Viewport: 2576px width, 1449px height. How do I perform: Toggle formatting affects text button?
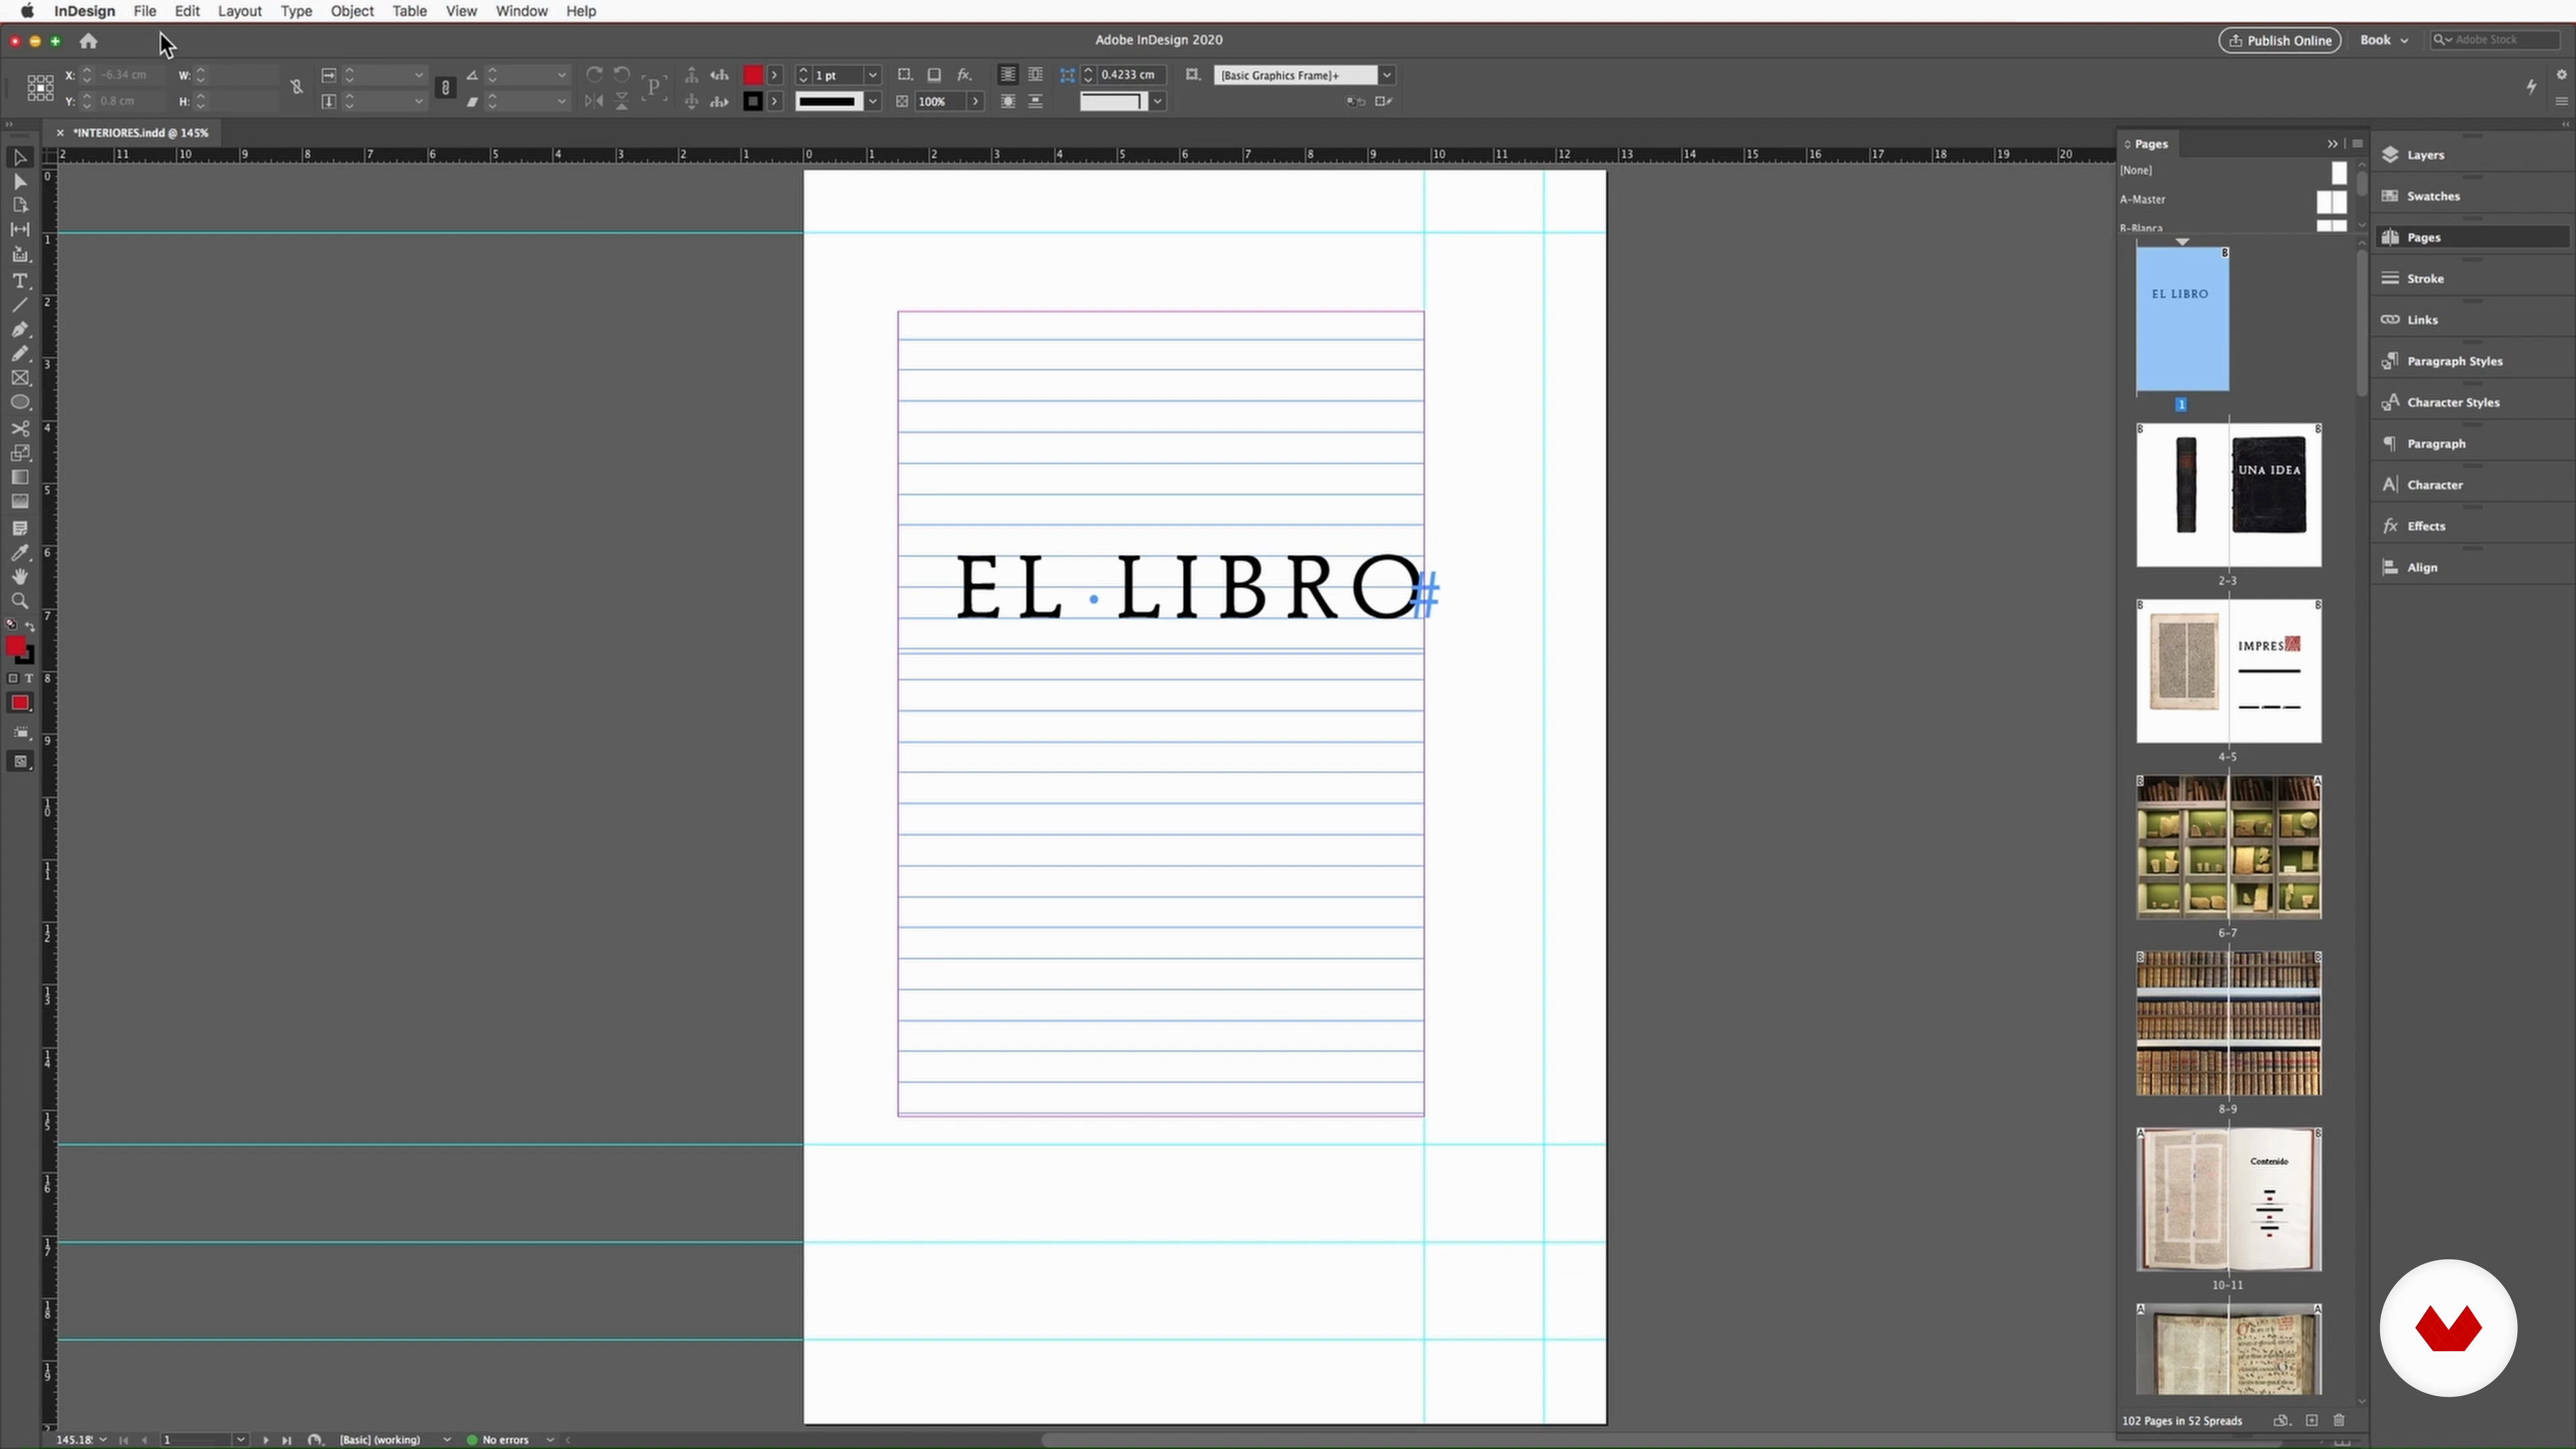[28, 678]
